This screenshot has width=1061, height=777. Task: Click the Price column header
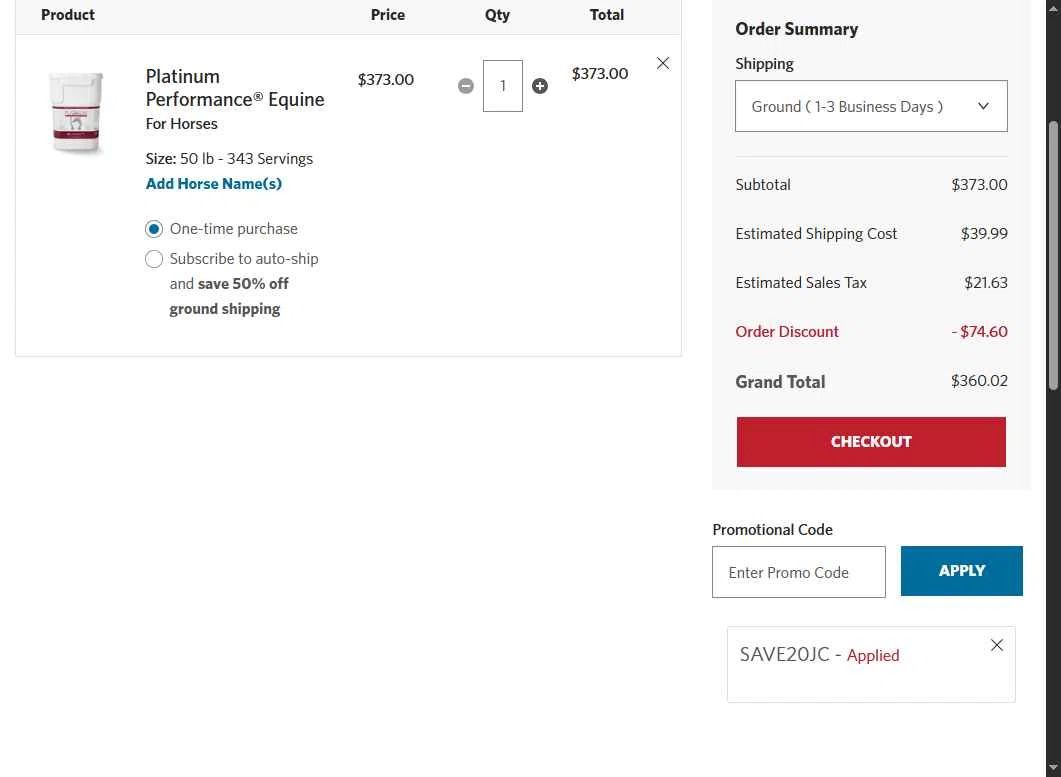tap(388, 15)
